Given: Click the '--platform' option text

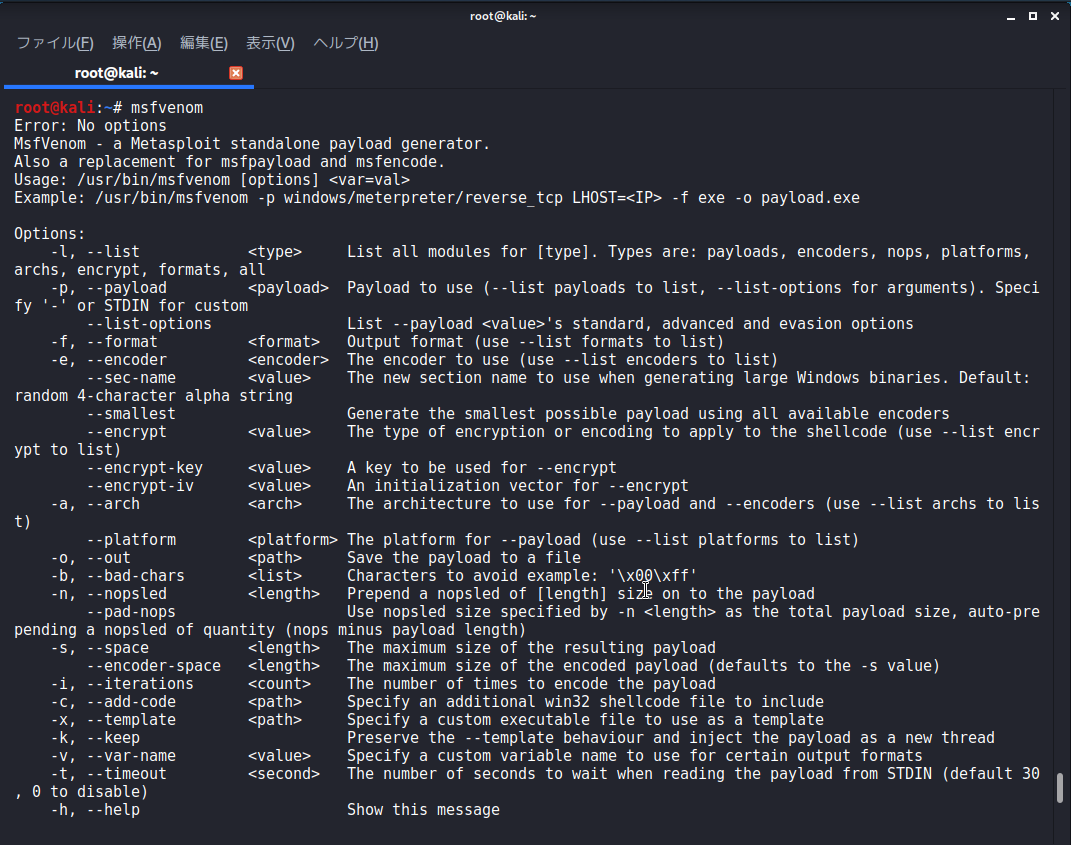Looking at the screenshot, I should [131, 540].
